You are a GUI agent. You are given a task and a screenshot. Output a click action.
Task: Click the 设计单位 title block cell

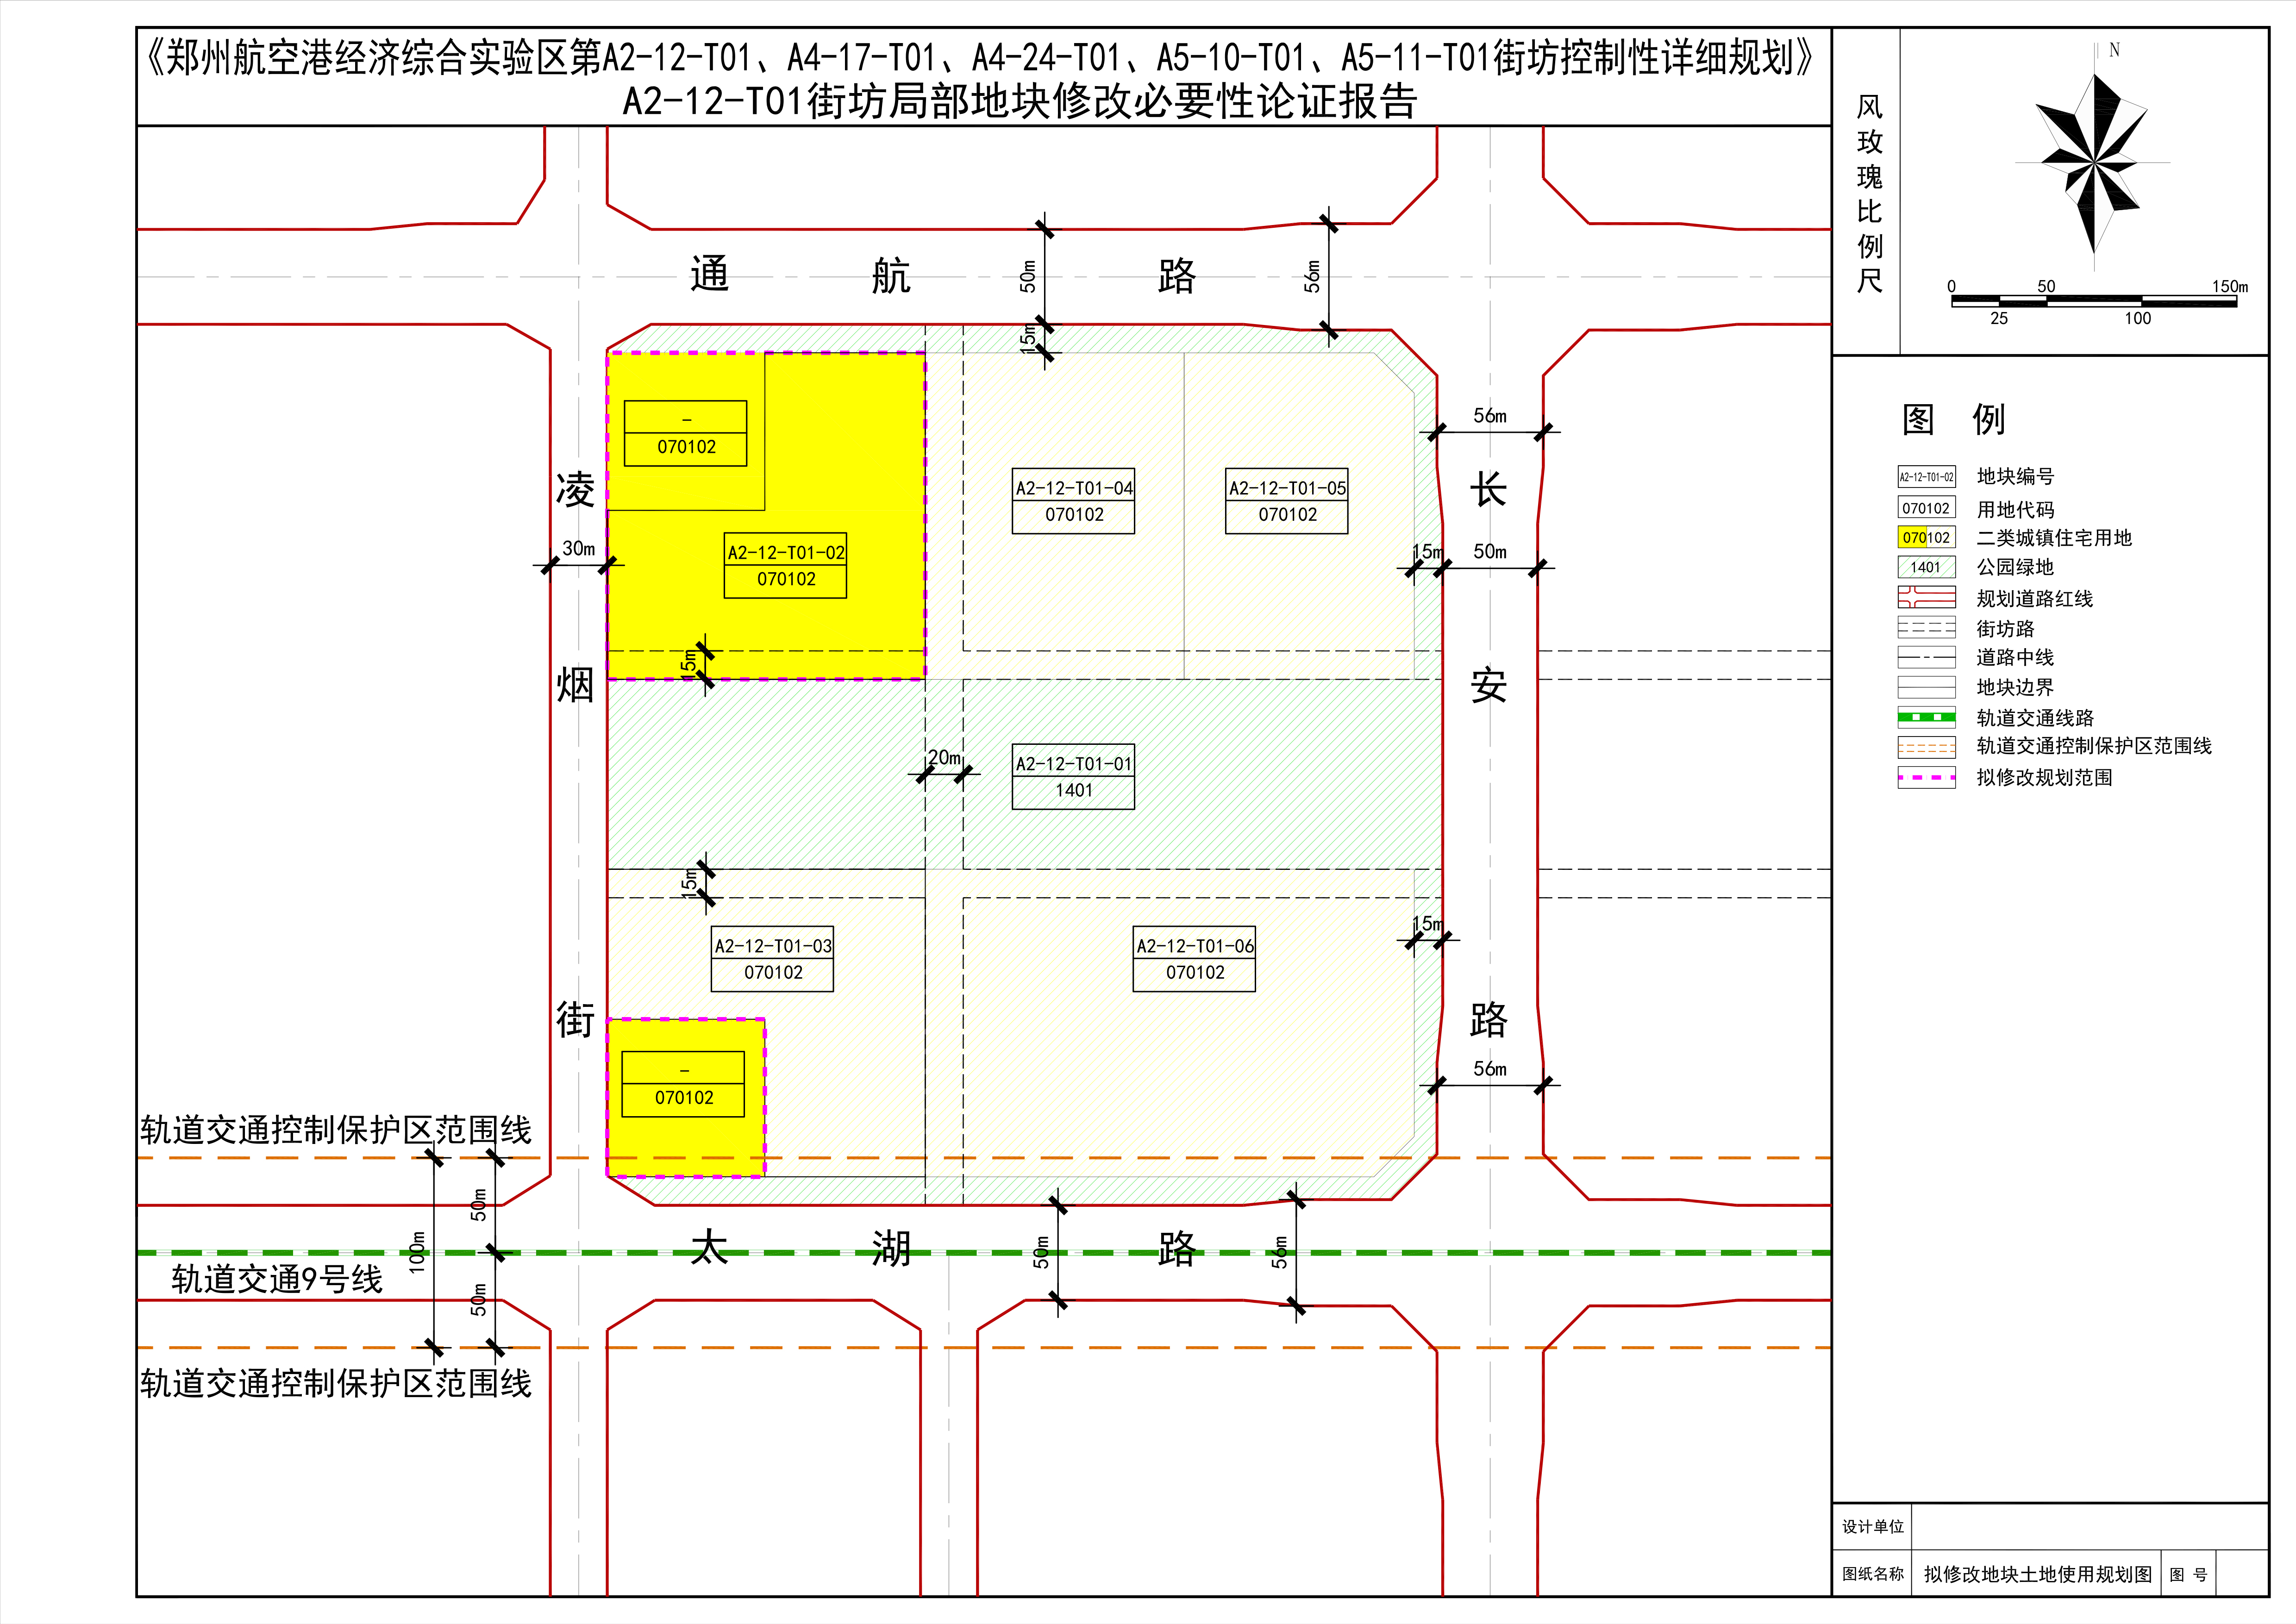[x=1872, y=1527]
